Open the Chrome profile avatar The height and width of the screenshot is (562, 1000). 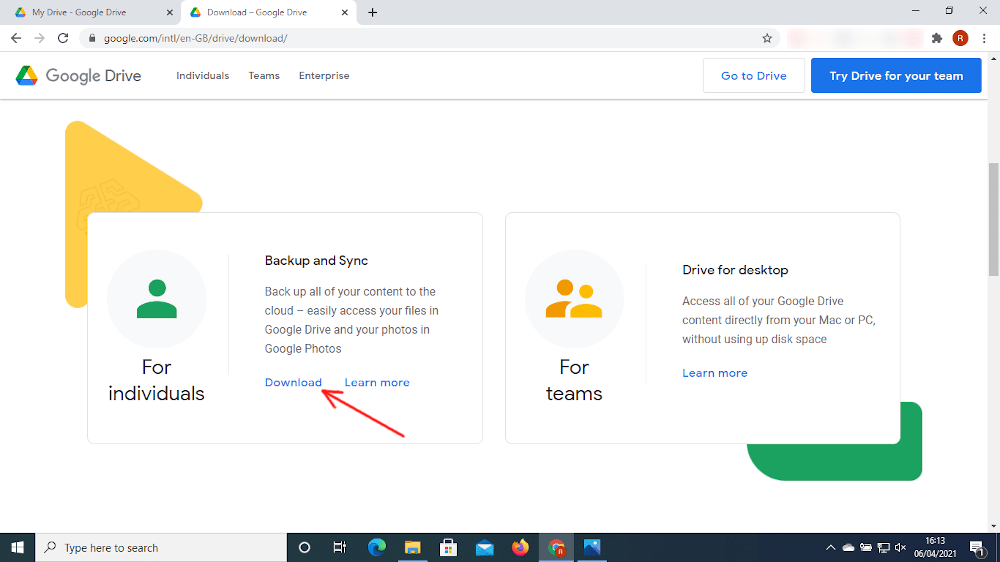tap(960, 38)
